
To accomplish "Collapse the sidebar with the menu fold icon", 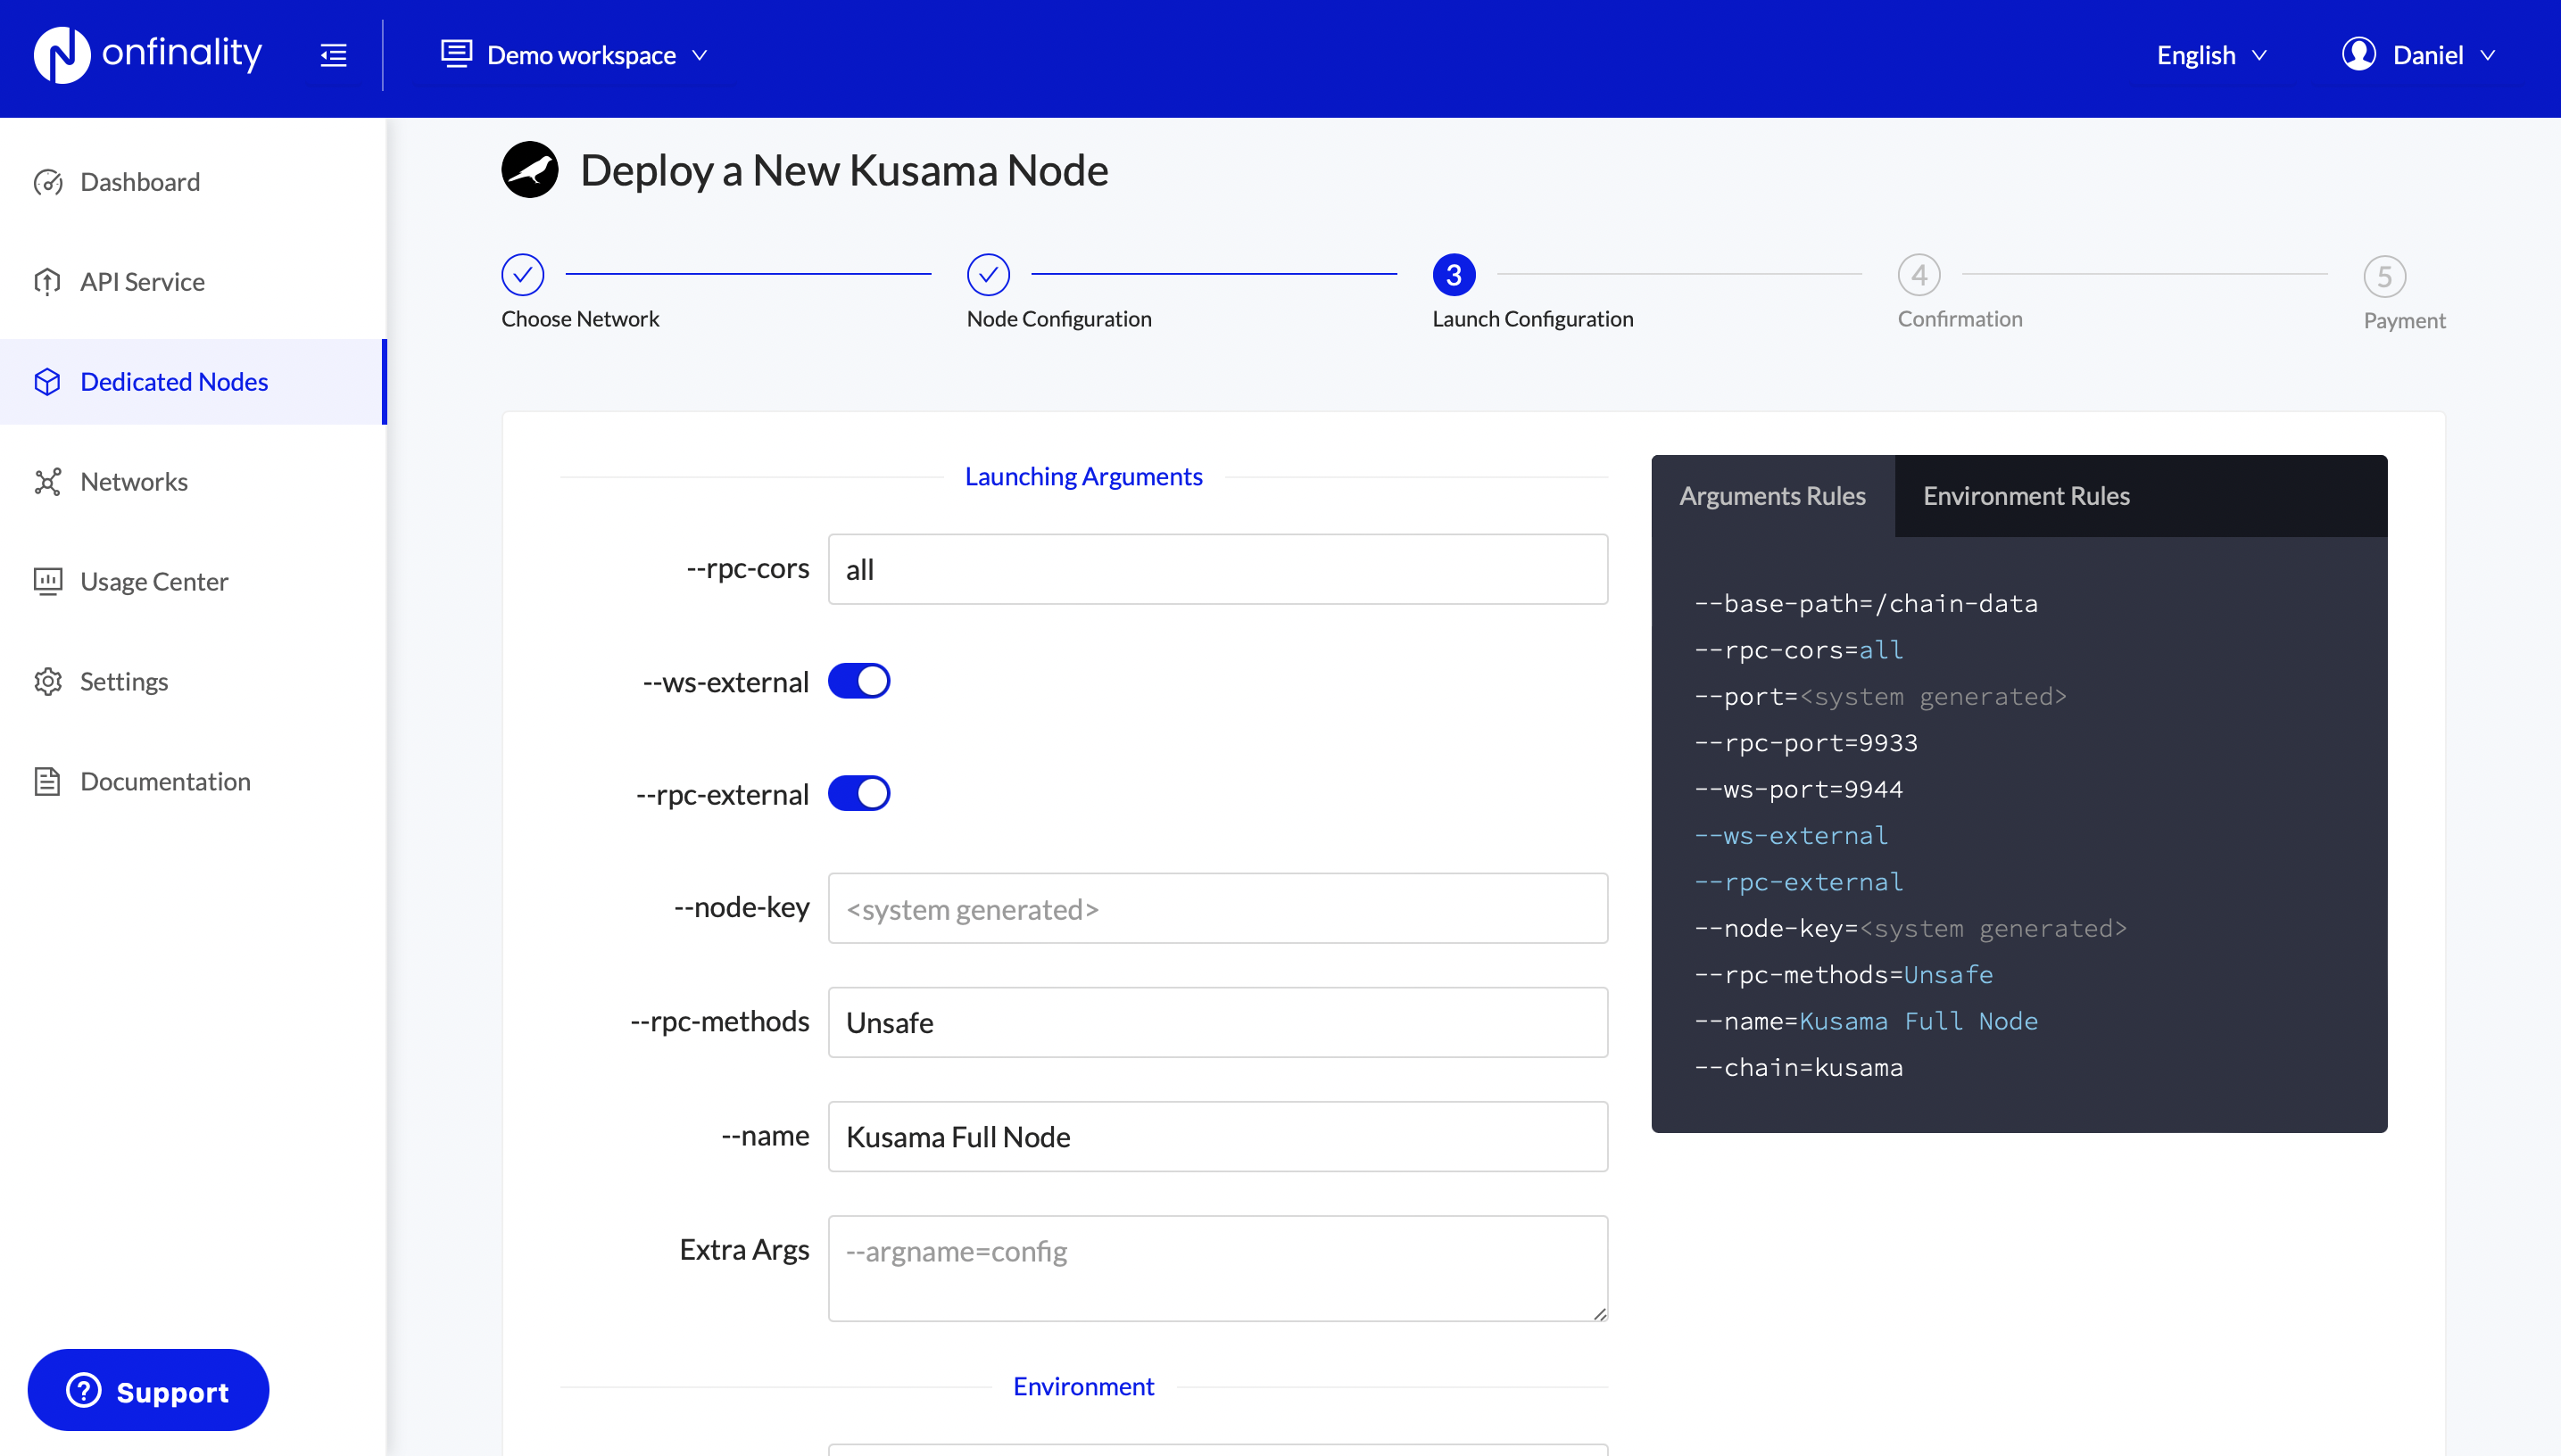I will click(x=333, y=55).
